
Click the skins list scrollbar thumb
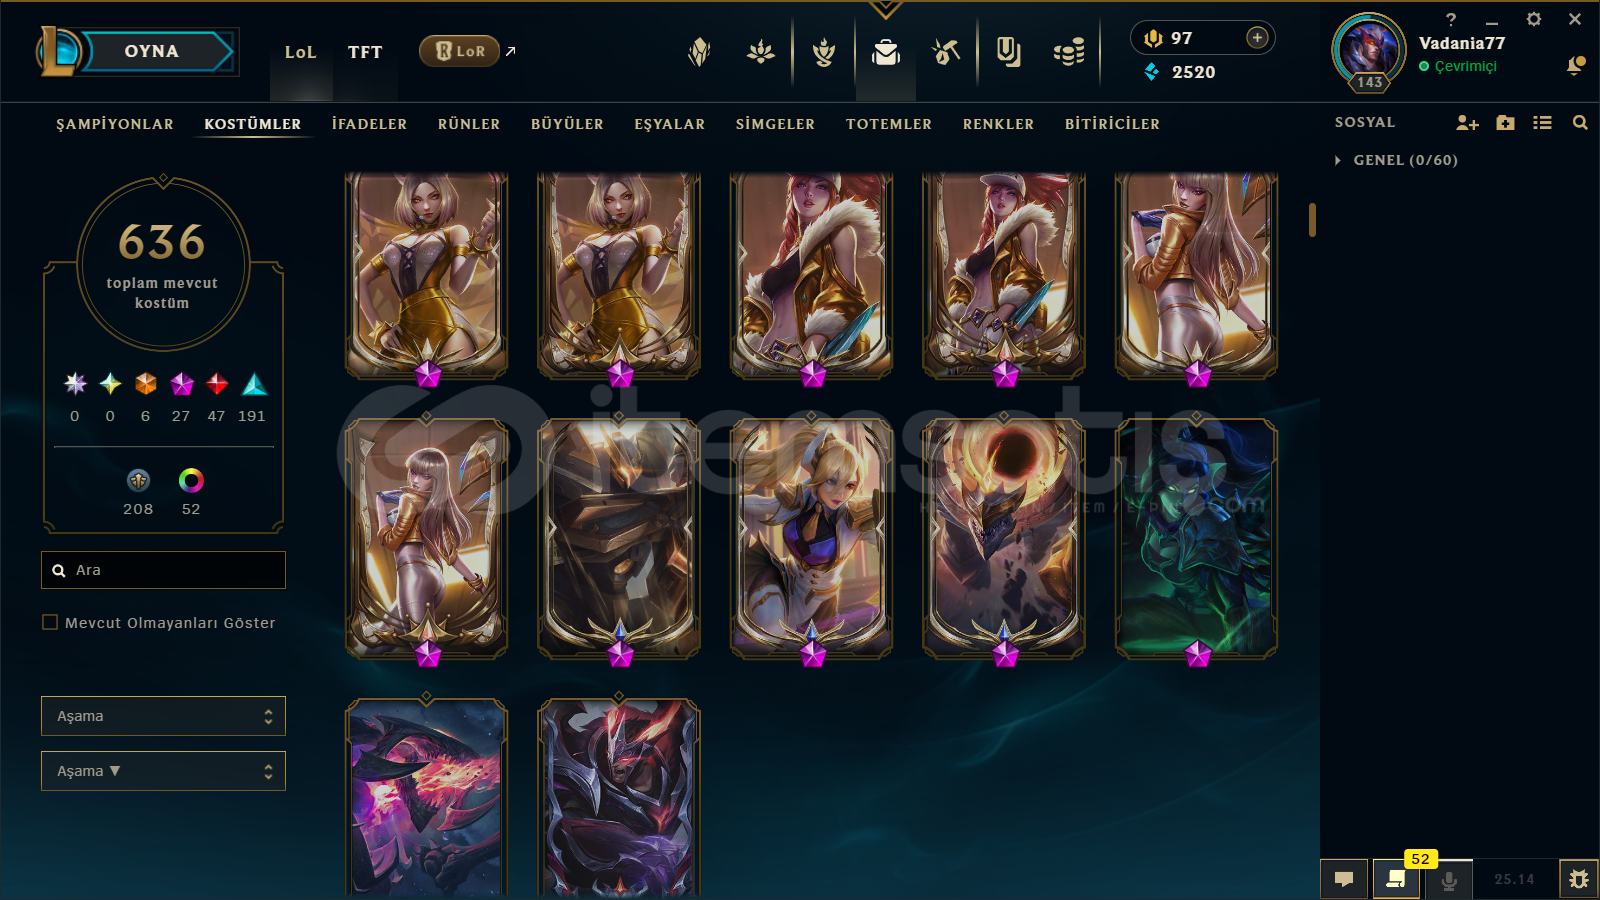click(x=1312, y=220)
